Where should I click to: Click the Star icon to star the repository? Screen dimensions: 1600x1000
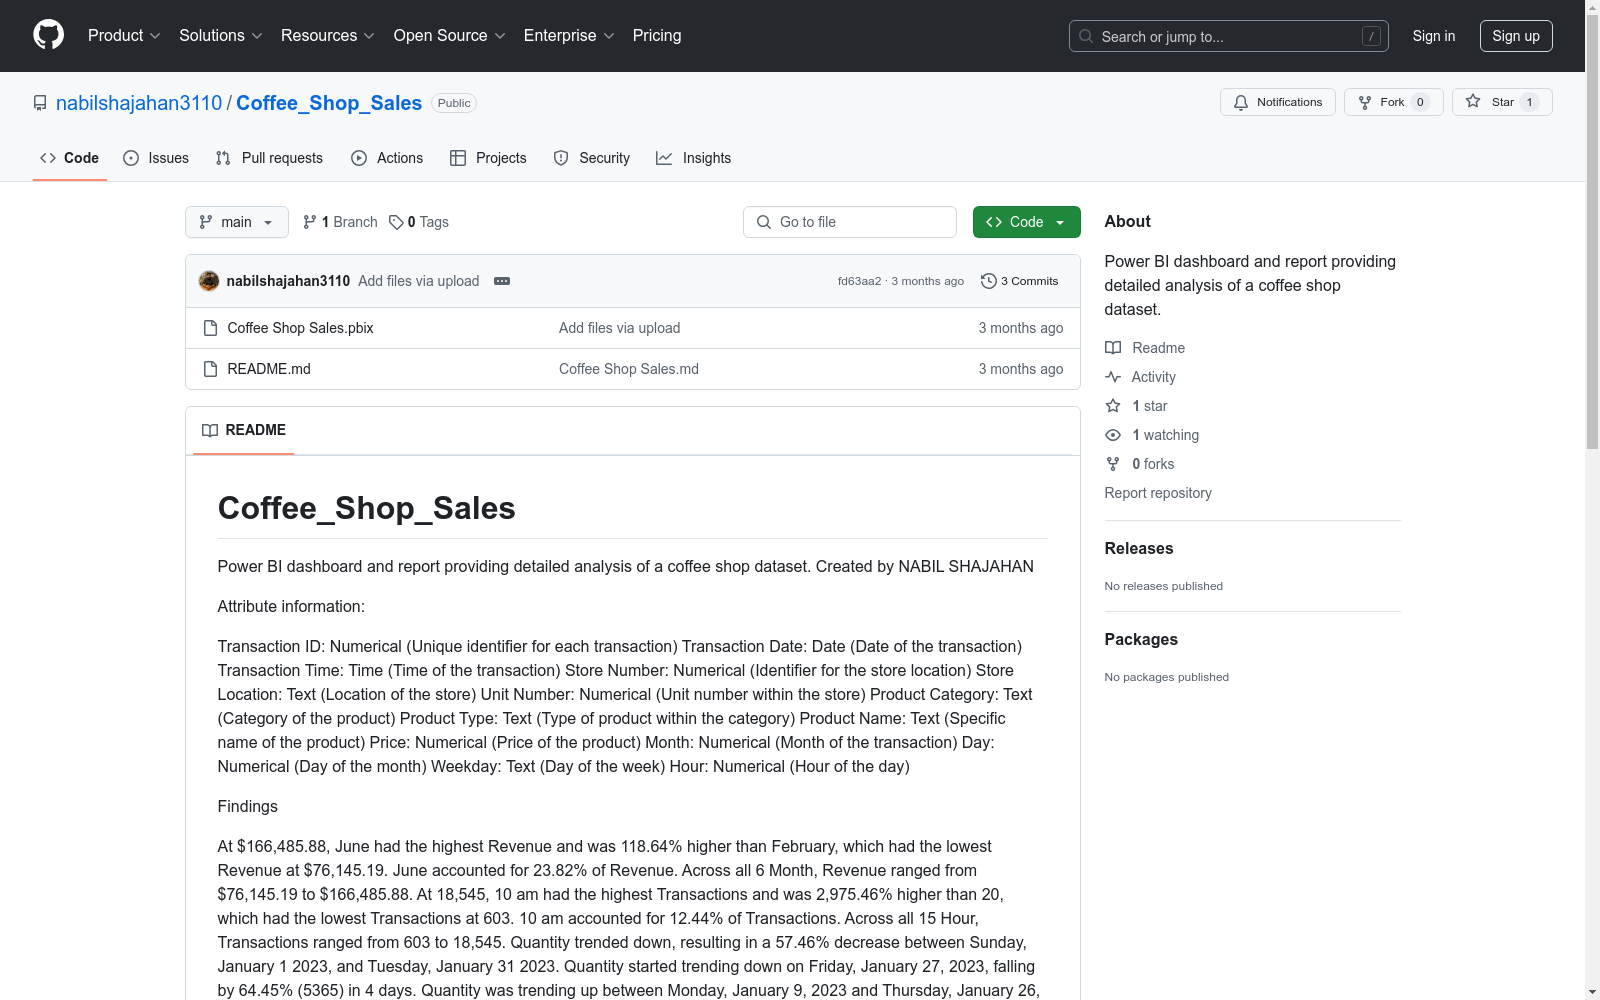pos(1473,102)
